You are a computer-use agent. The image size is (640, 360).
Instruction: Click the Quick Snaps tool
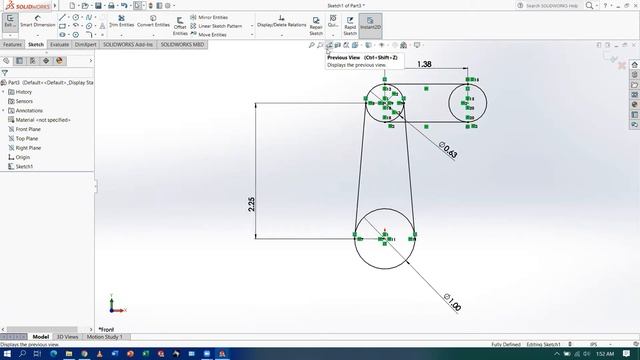pos(333,21)
